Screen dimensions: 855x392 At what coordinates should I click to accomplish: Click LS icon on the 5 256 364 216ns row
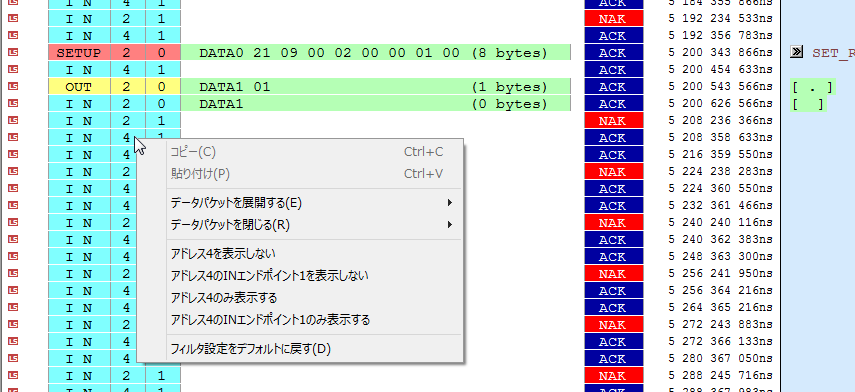(x=13, y=291)
